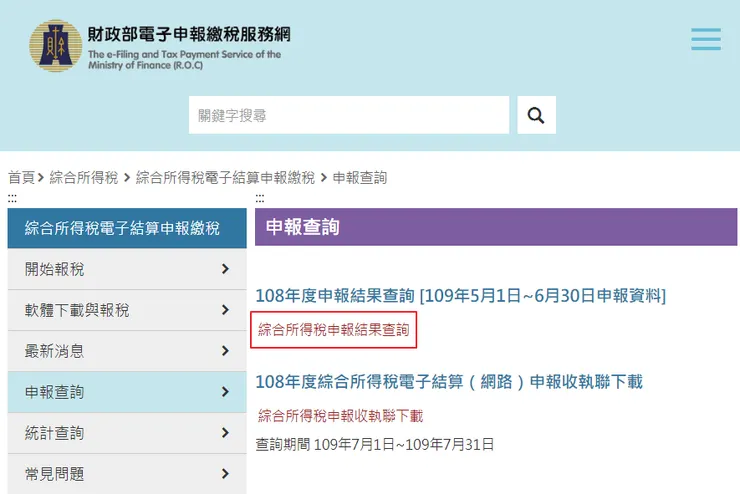Image resolution: width=740 pixels, height=494 pixels.
Task: Open 軟體下載與報稅 sidebar menu item
Action: point(127,310)
